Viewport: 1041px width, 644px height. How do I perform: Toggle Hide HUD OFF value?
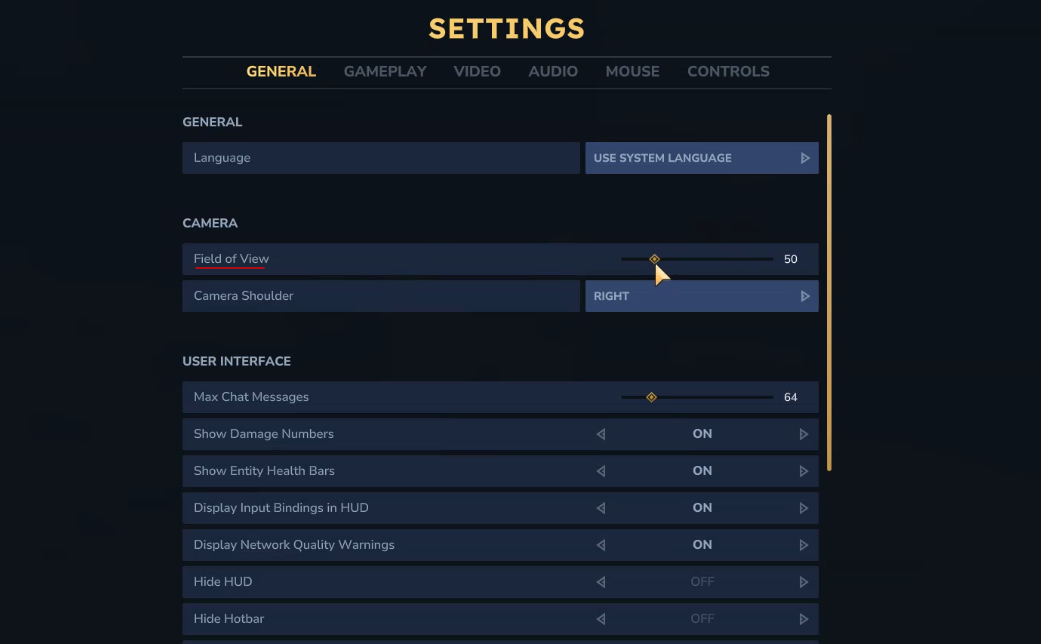(702, 582)
